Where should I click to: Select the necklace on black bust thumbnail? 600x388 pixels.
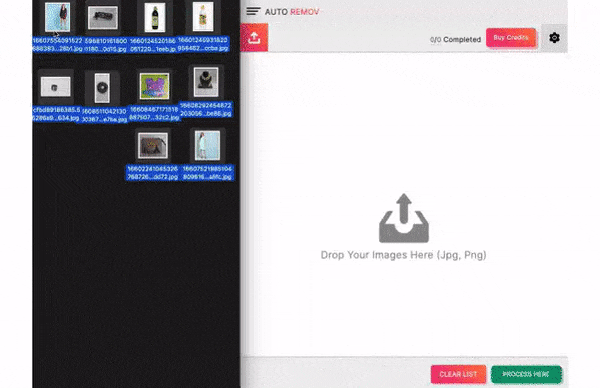(206, 82)
